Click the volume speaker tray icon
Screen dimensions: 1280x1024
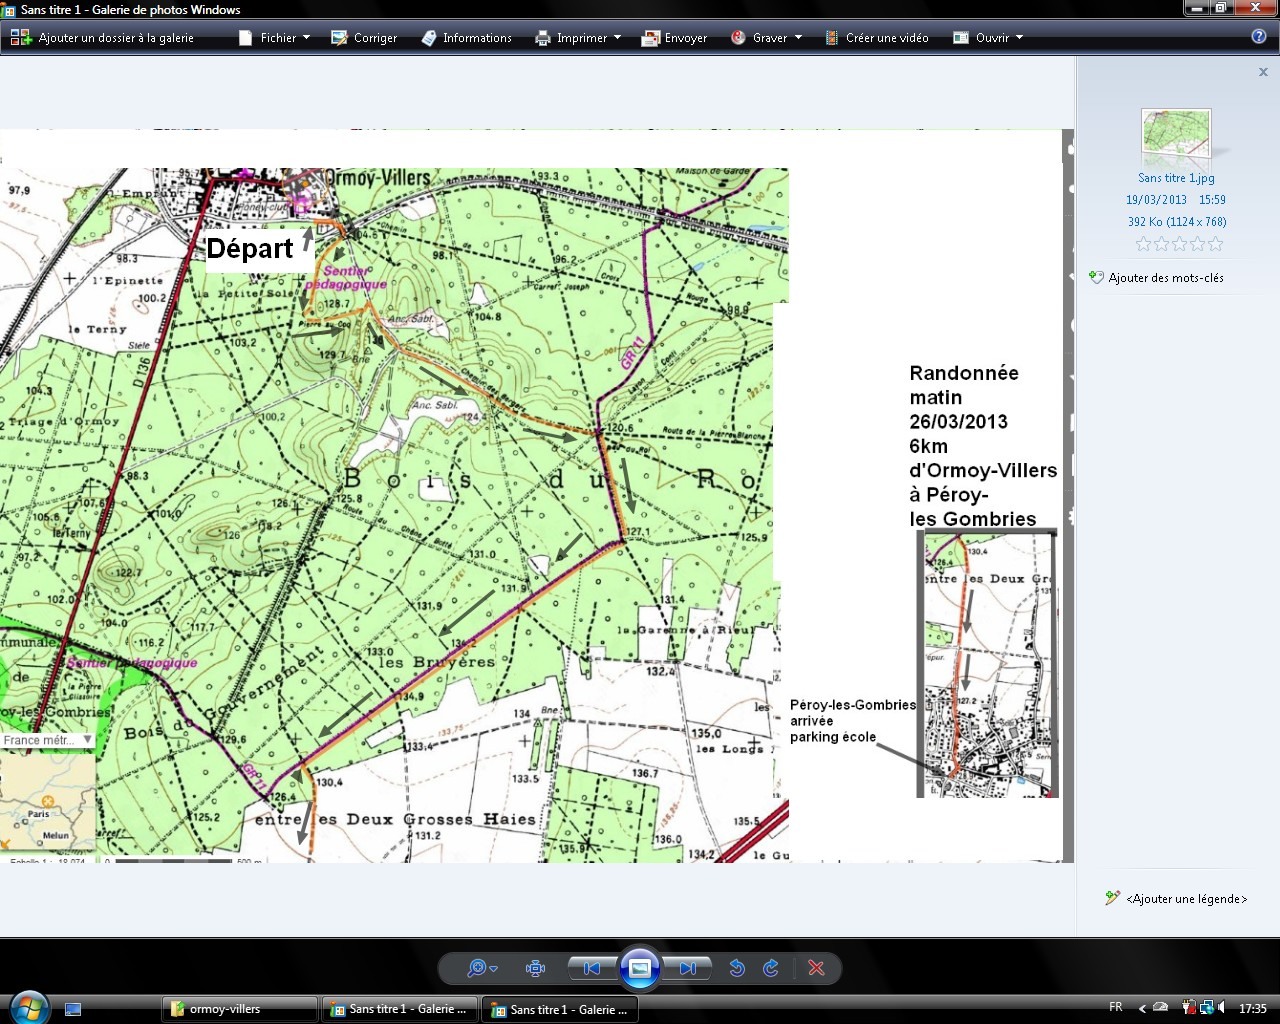[1221, 1007]
